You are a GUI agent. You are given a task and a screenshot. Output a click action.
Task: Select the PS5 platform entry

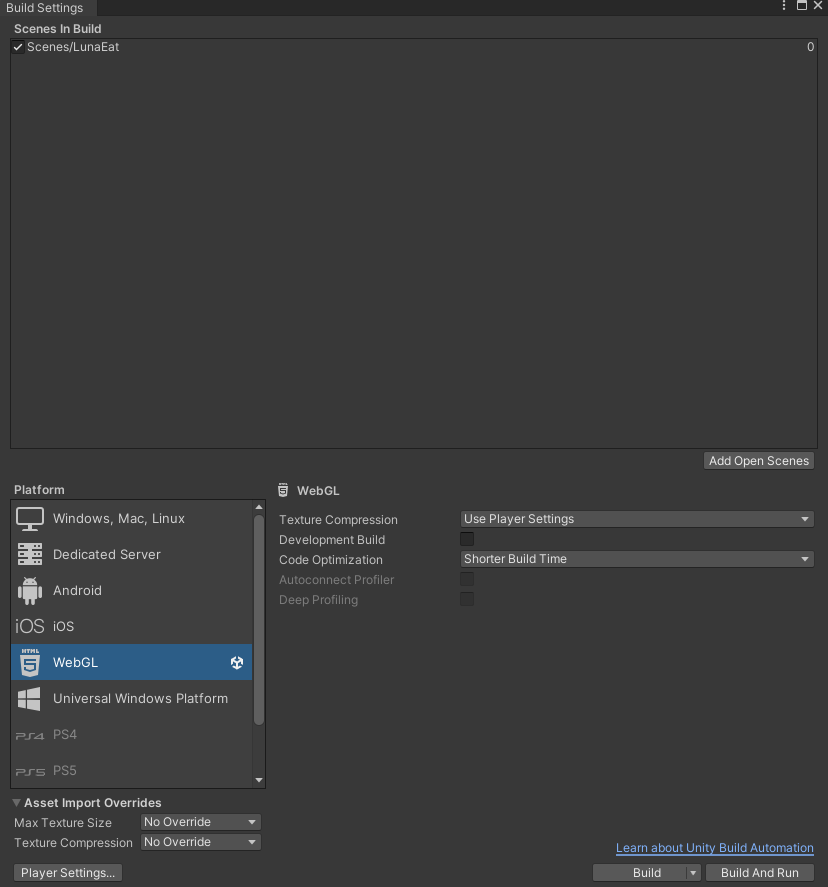[132, 771]
